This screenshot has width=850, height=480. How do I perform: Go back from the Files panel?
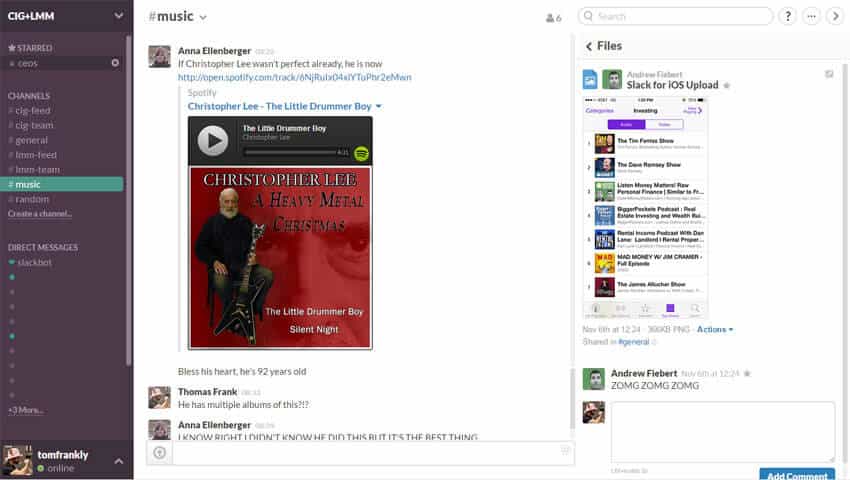[x=589, y=47]
